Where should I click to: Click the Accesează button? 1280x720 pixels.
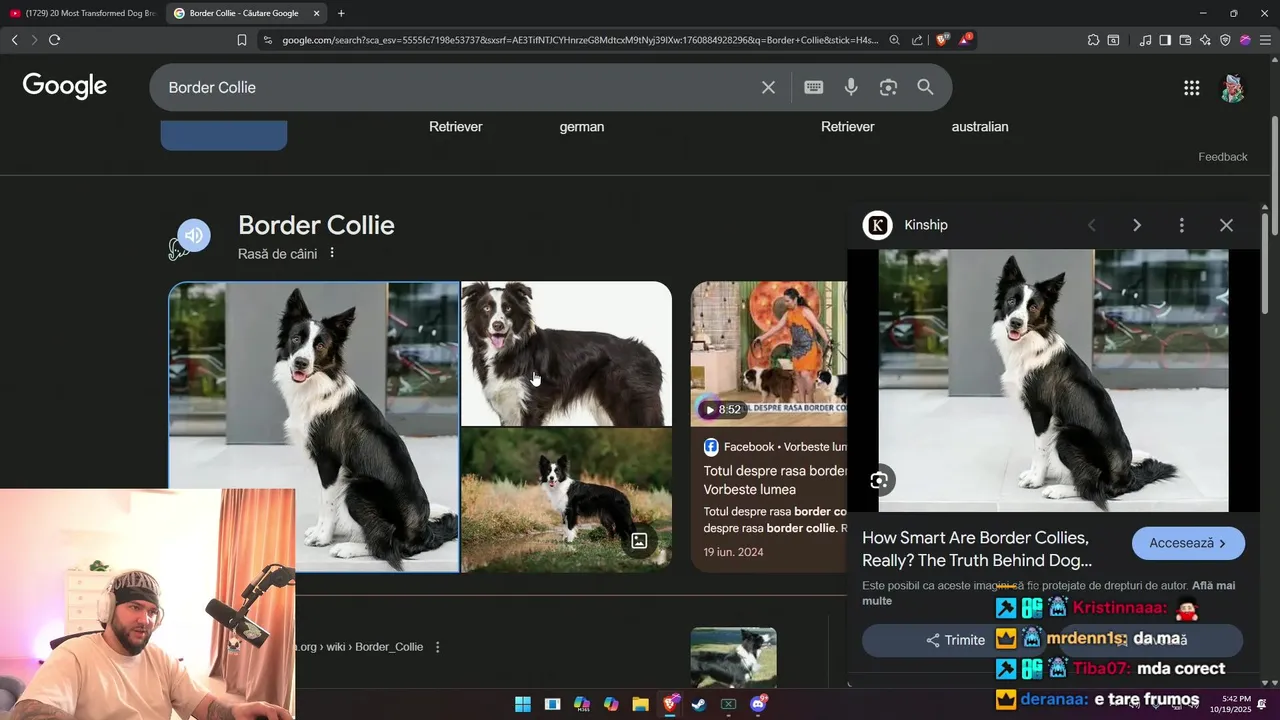(1188, 543)
